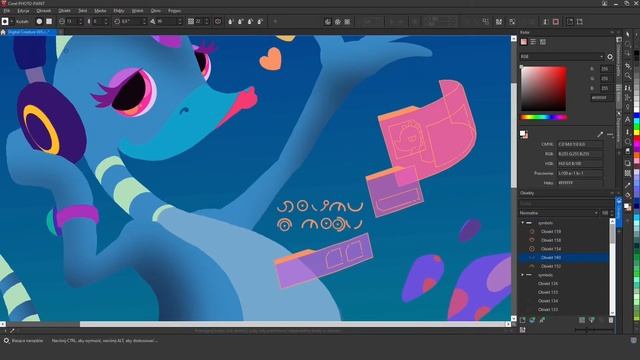The width and height of the screenshot is (640, 360).
Task: Open the Edycja menu
Action: [x=23, y=11]
